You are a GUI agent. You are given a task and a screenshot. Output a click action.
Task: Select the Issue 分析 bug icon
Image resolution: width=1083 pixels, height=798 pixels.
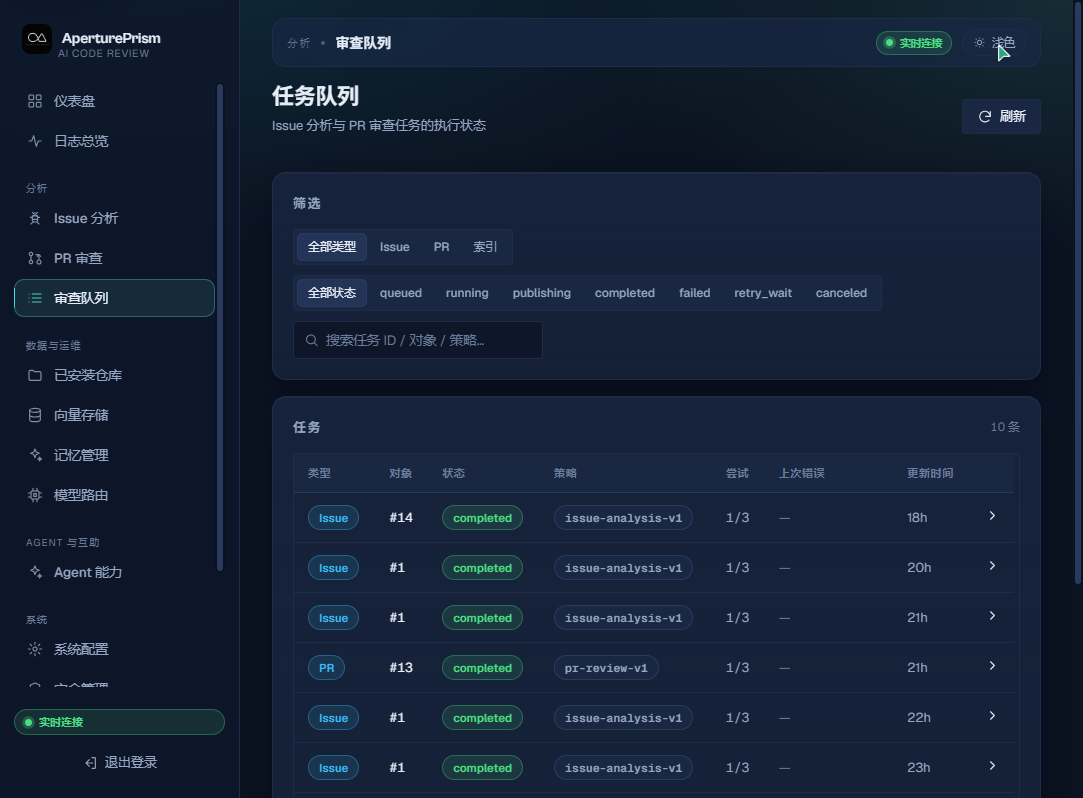(35, 219)
